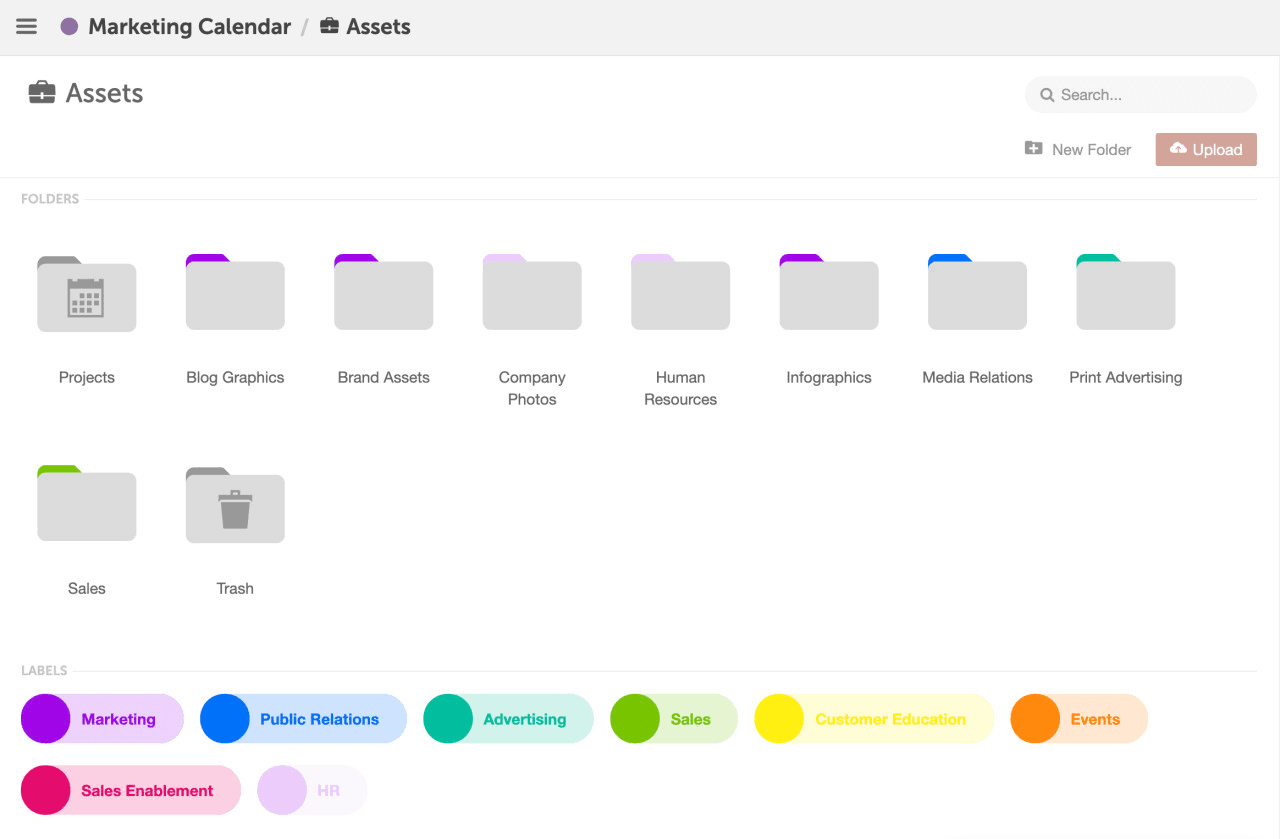Open the green Sales folder
This screenshot has width=1280, height=839.
pyautogui.click(x=87, y=506)
